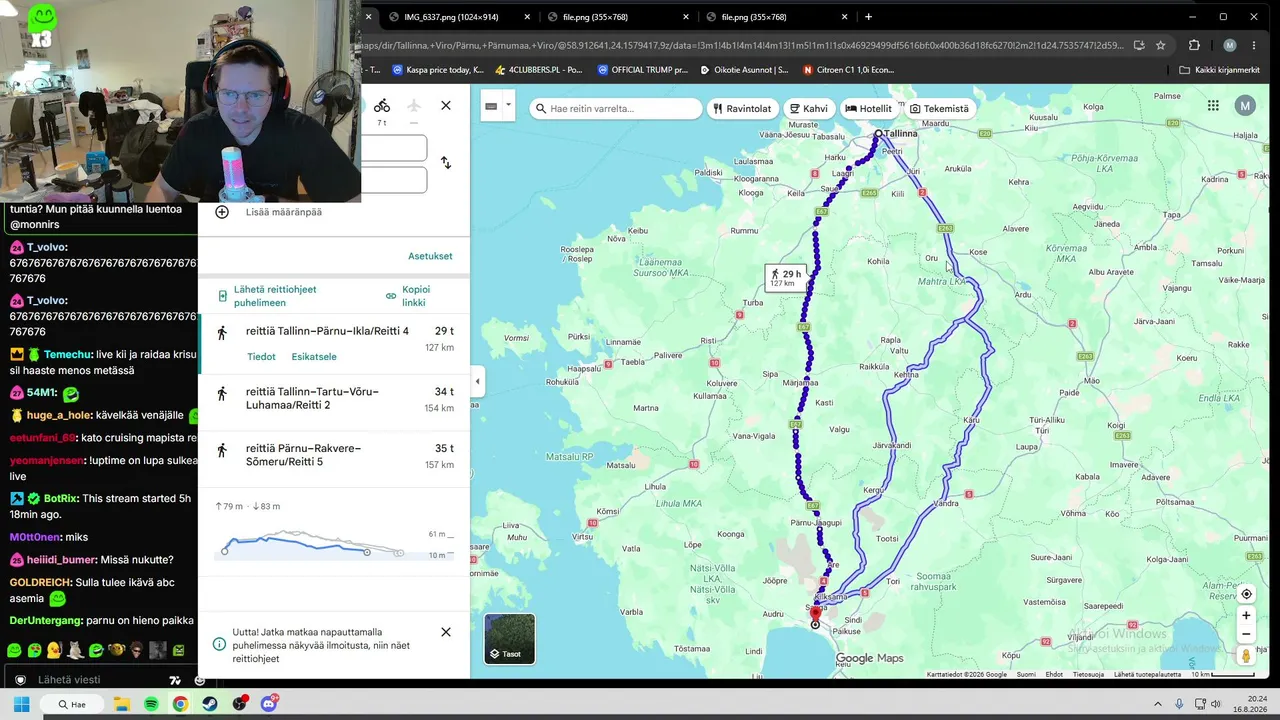The width and height of the screenshot is (1280, 720).
Task: Select the cycling travel mode icon
Action: pos(382,105)
